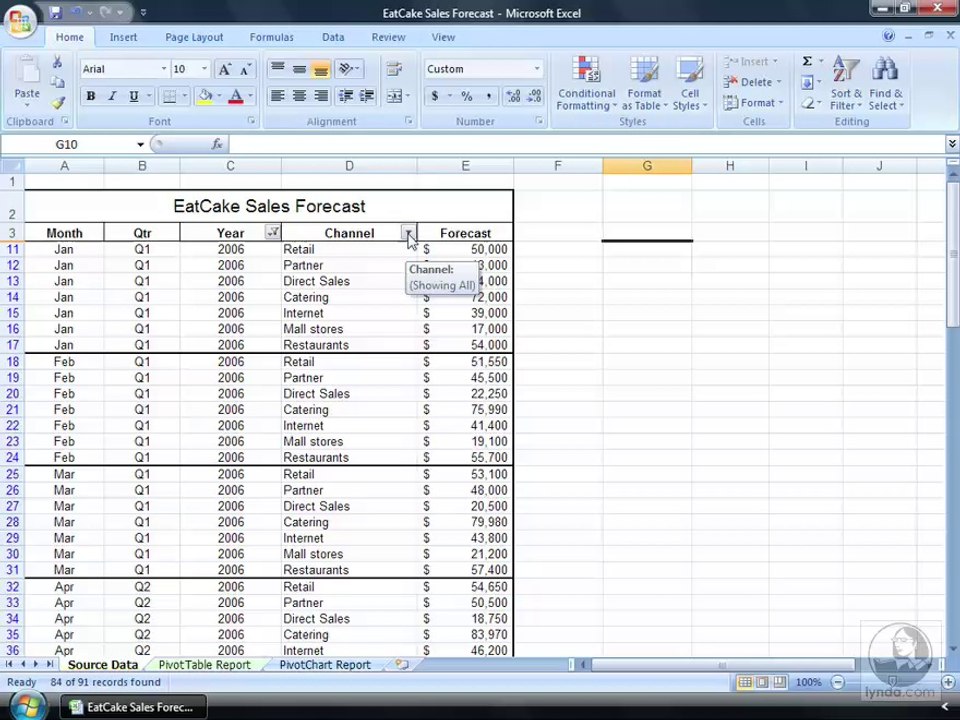Click the Delete cells button
960x720 pixels.
[x=752, y=82]
